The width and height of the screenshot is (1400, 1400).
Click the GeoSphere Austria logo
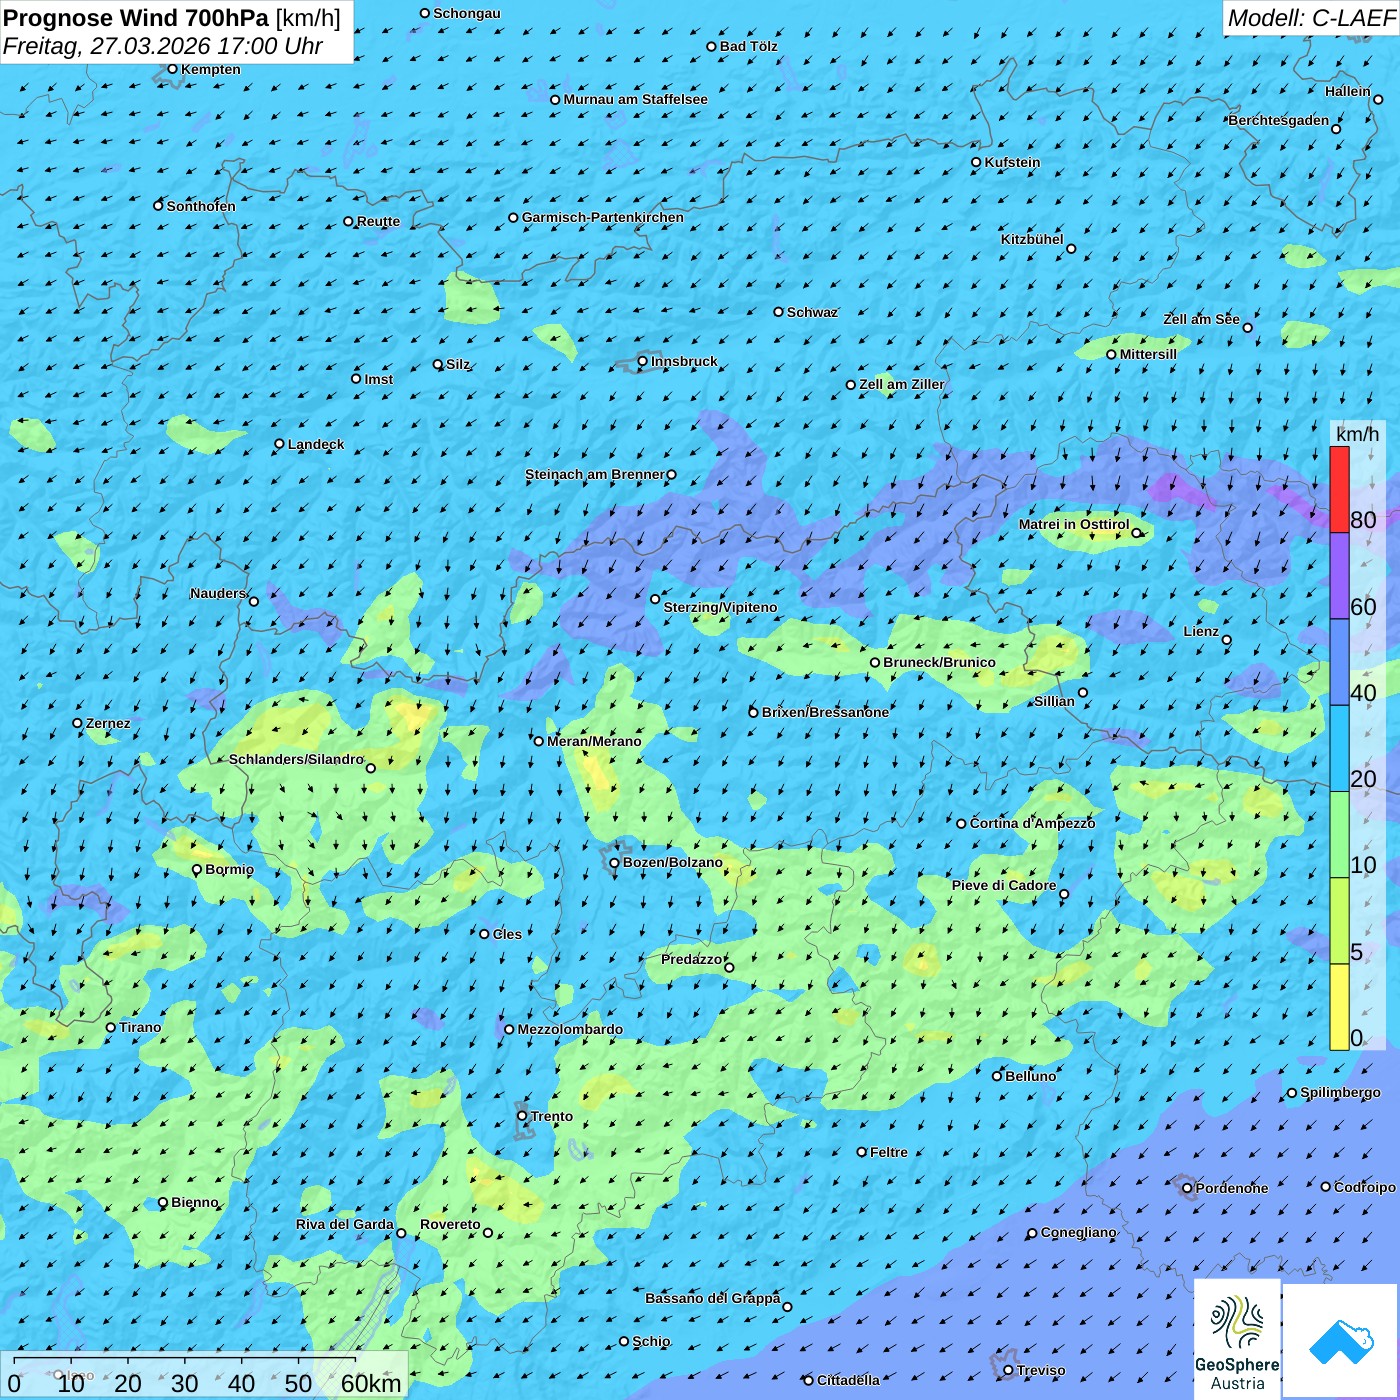tap(1237, 1340)
